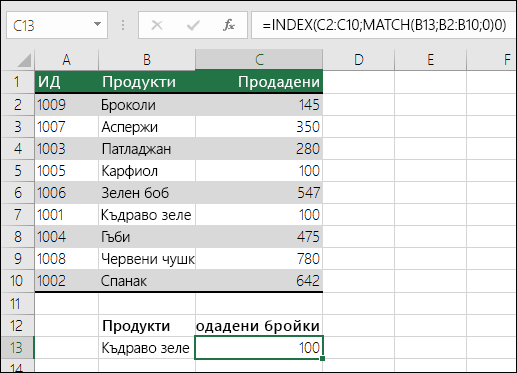Select the sold value 145
517x373 pixels.
(x=259, y=105)
